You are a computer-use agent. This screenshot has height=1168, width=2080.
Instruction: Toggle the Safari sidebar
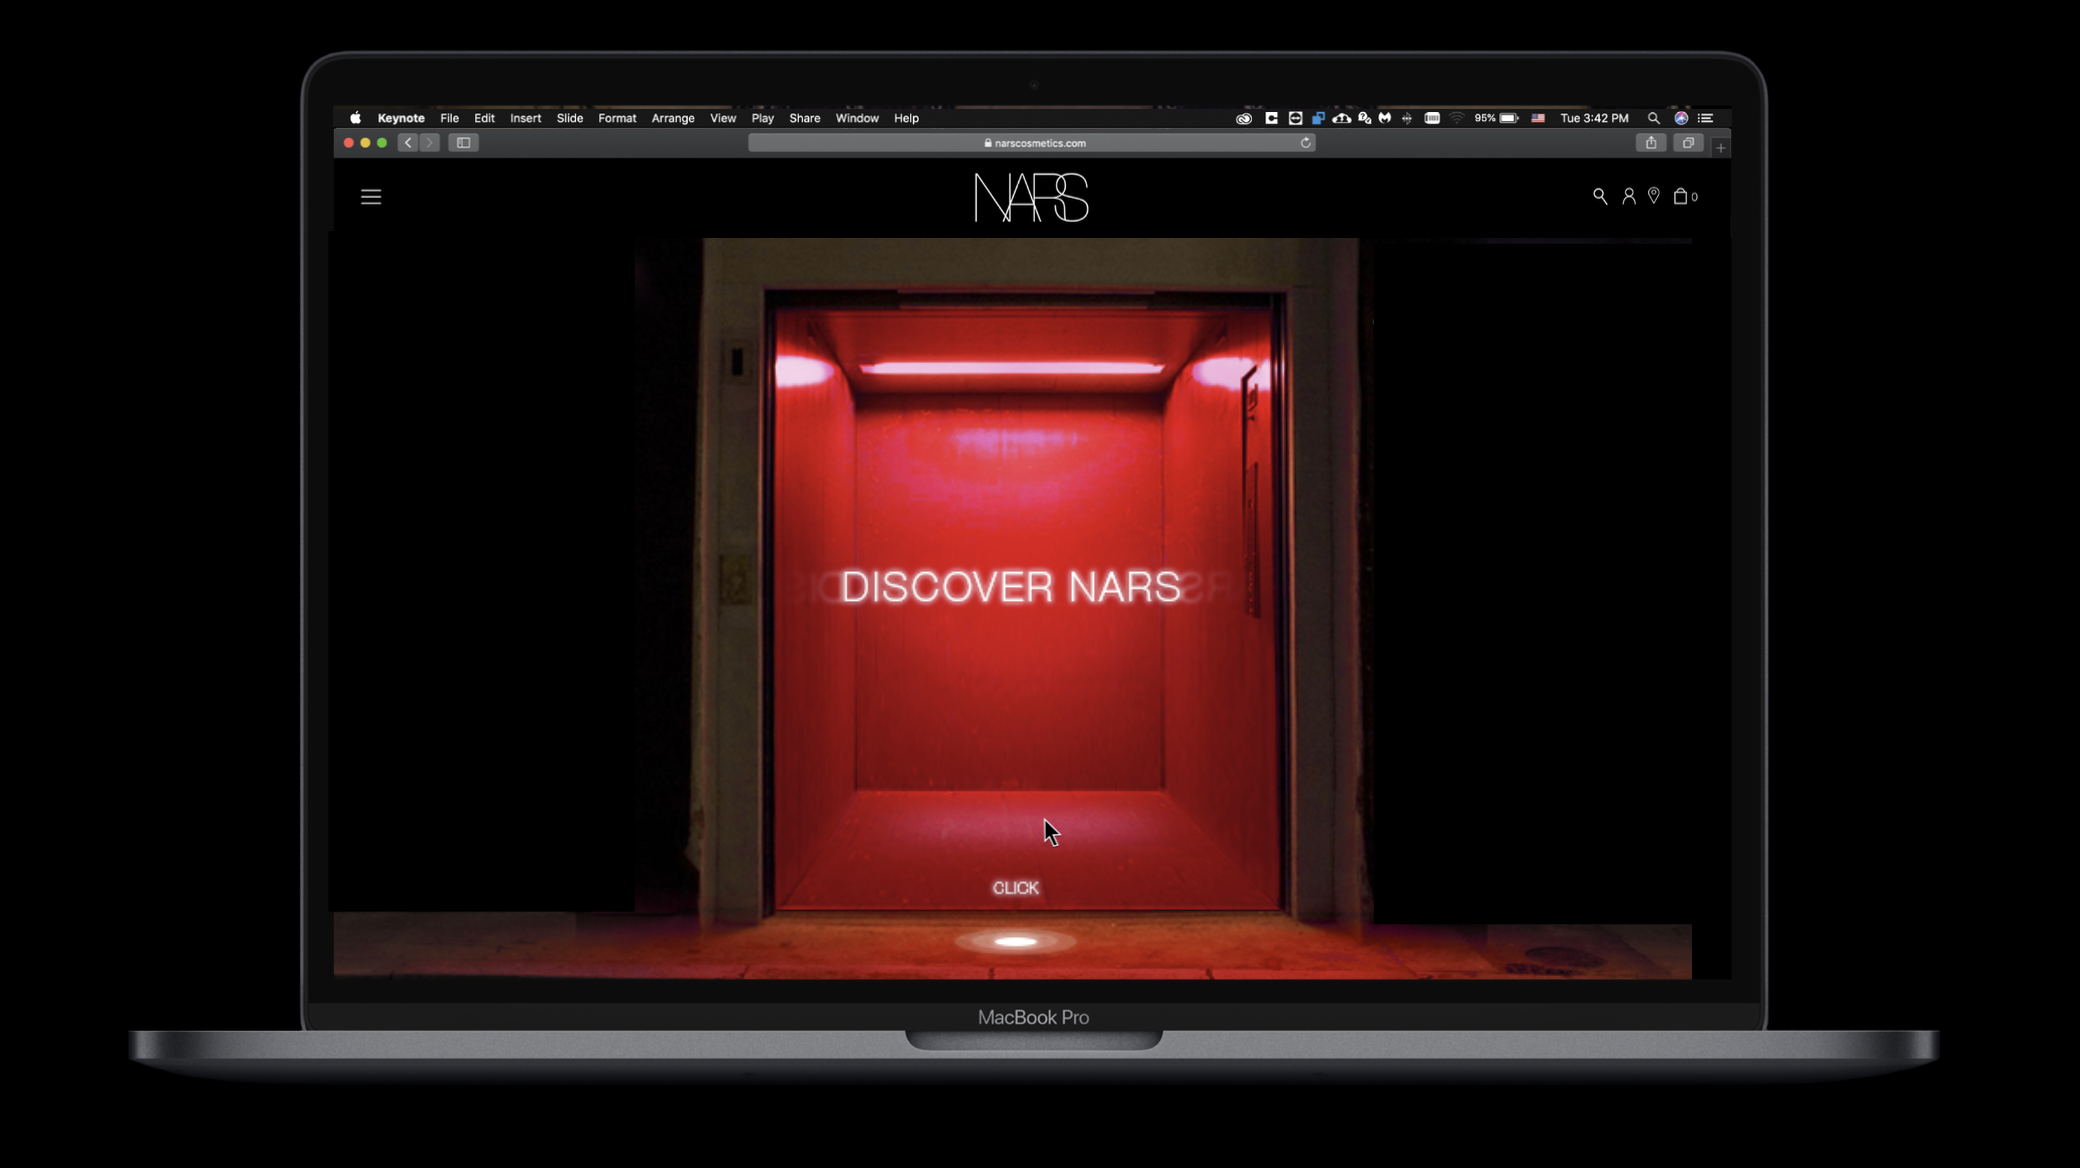463,142
